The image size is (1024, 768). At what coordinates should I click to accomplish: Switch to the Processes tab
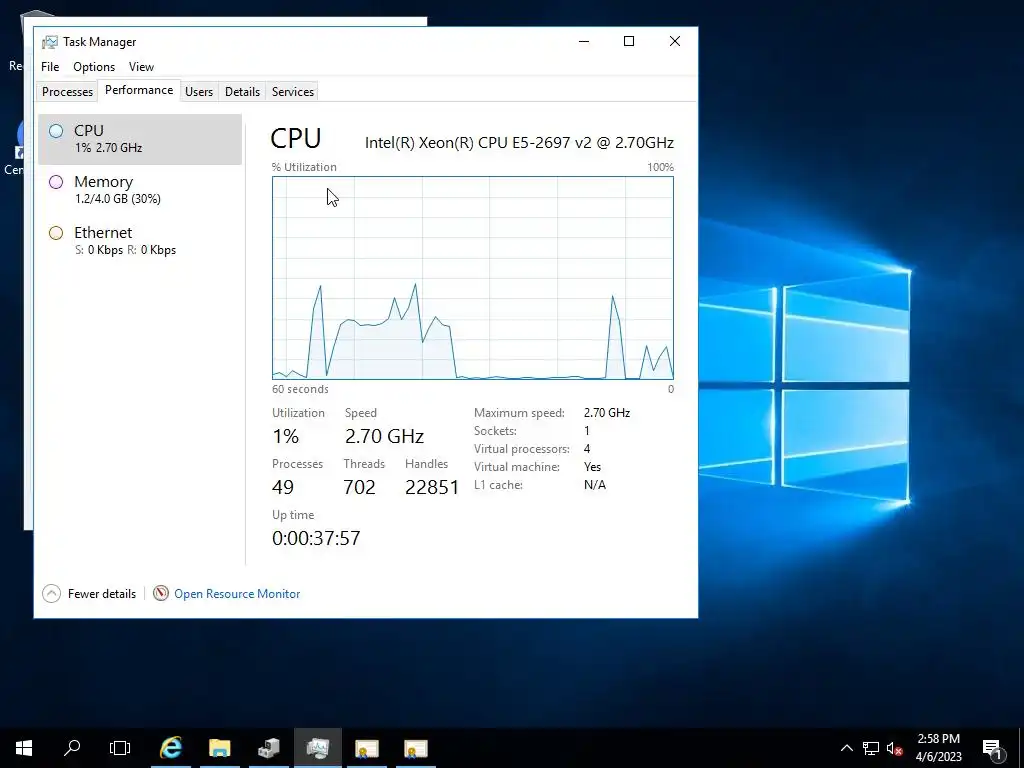pyautogui.click(x=67, y=91)
